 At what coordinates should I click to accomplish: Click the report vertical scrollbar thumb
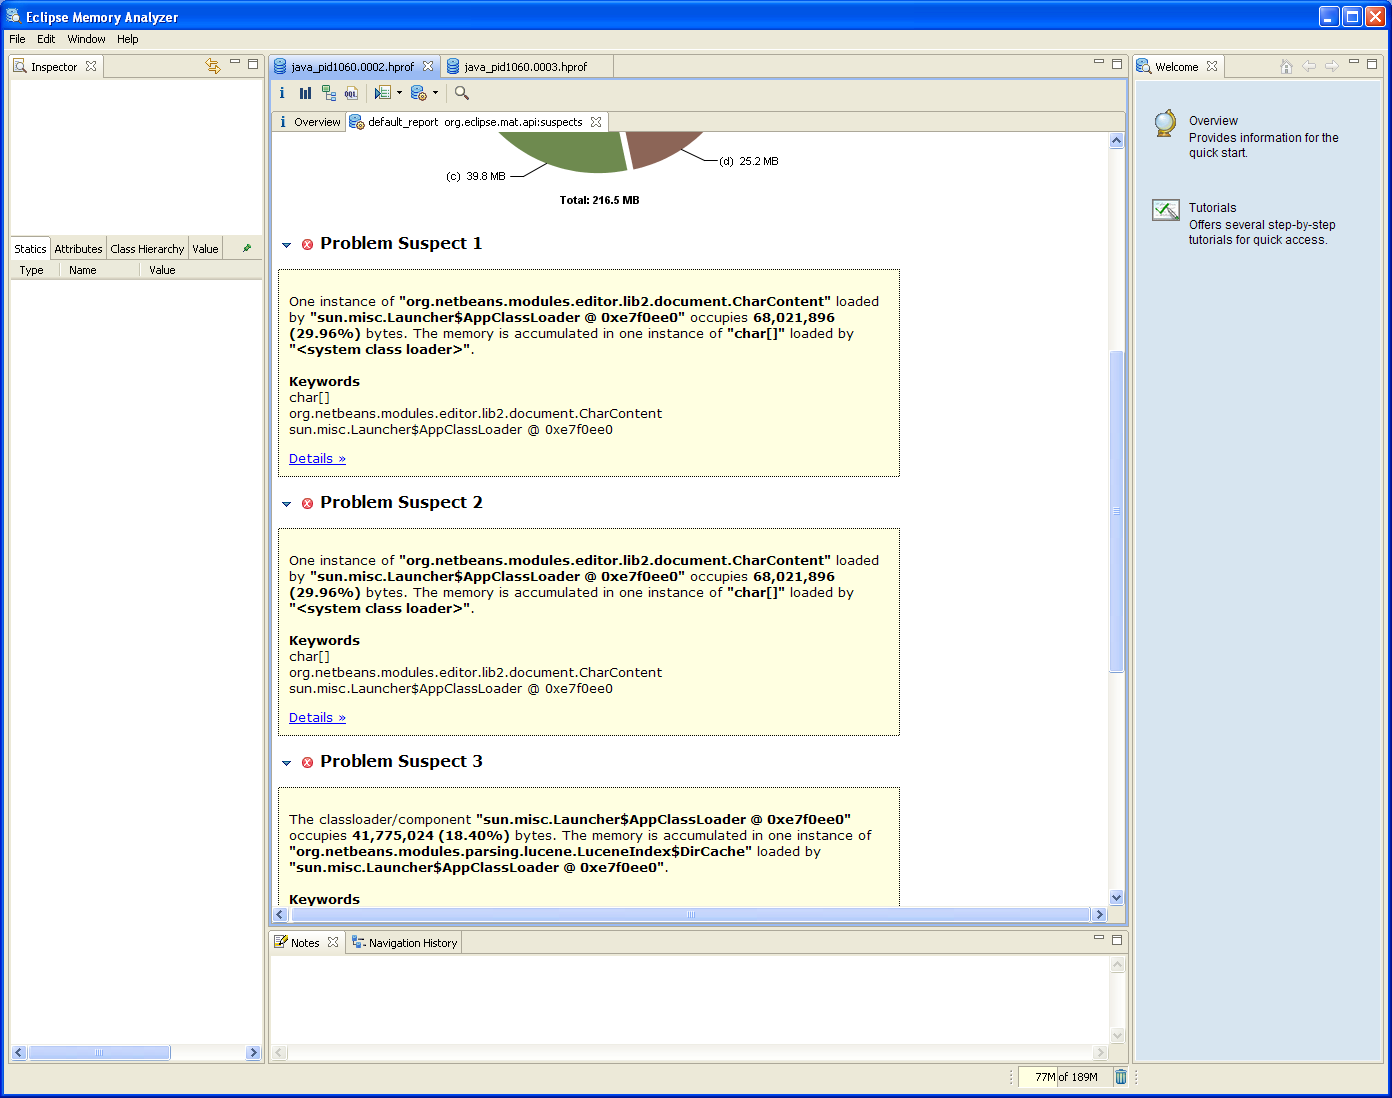pyautogui.click(x=1117, y=511)
